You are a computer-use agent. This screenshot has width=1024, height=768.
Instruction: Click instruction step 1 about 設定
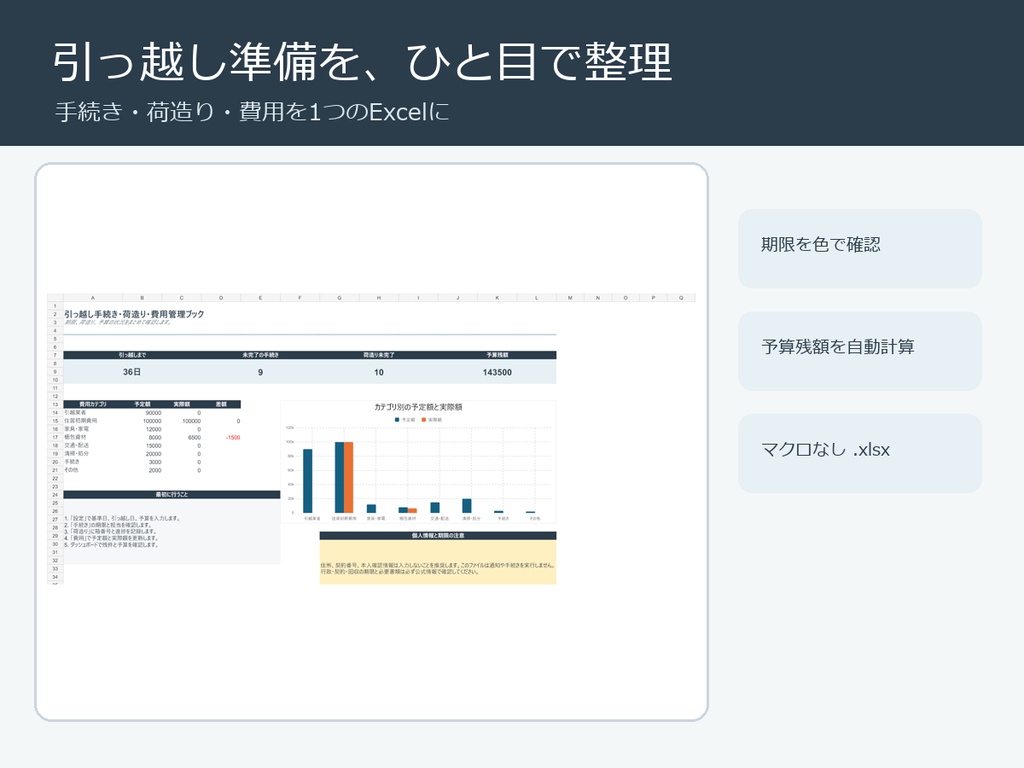click(122, 519)
